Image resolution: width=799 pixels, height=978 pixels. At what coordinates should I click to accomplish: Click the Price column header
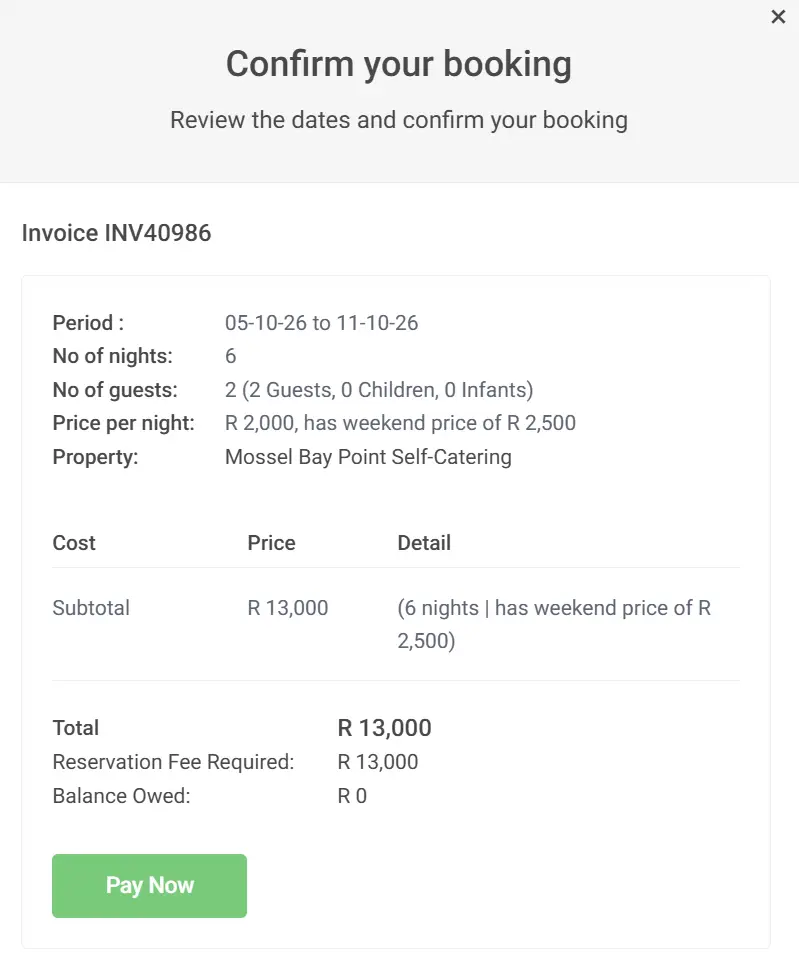pyautogui.click(x=271, y=543)
